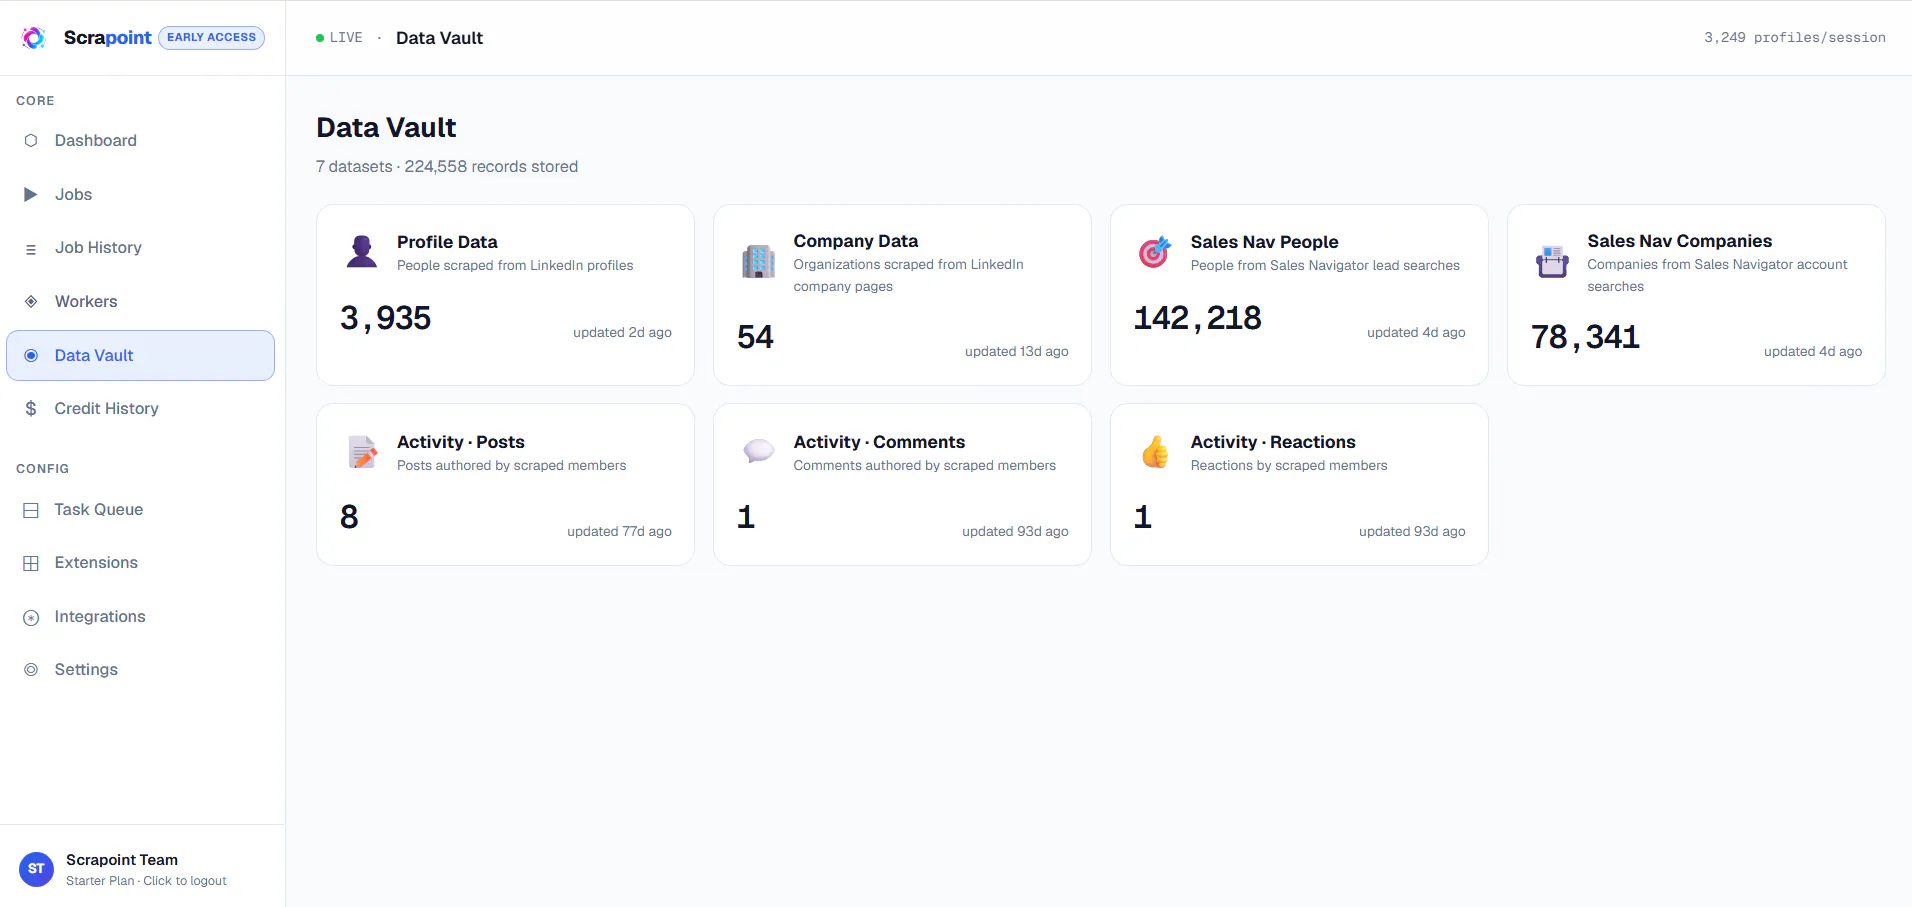Click the ST user avatar

click(36, 869)
